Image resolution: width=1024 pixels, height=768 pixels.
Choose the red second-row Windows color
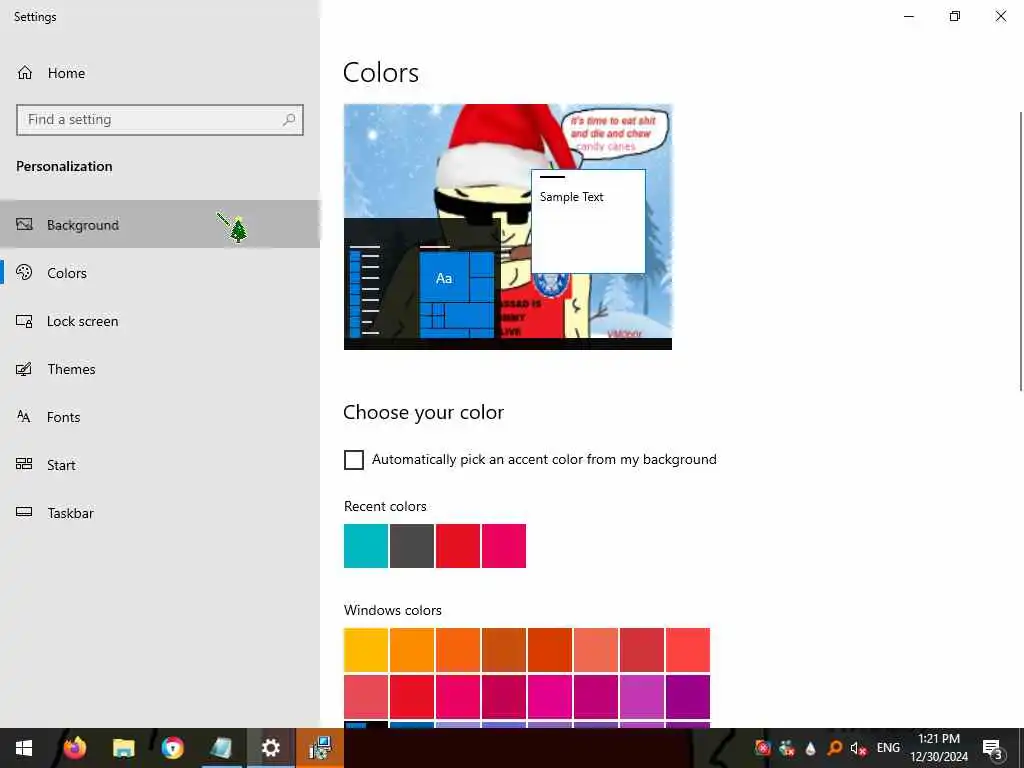[412, 697]
